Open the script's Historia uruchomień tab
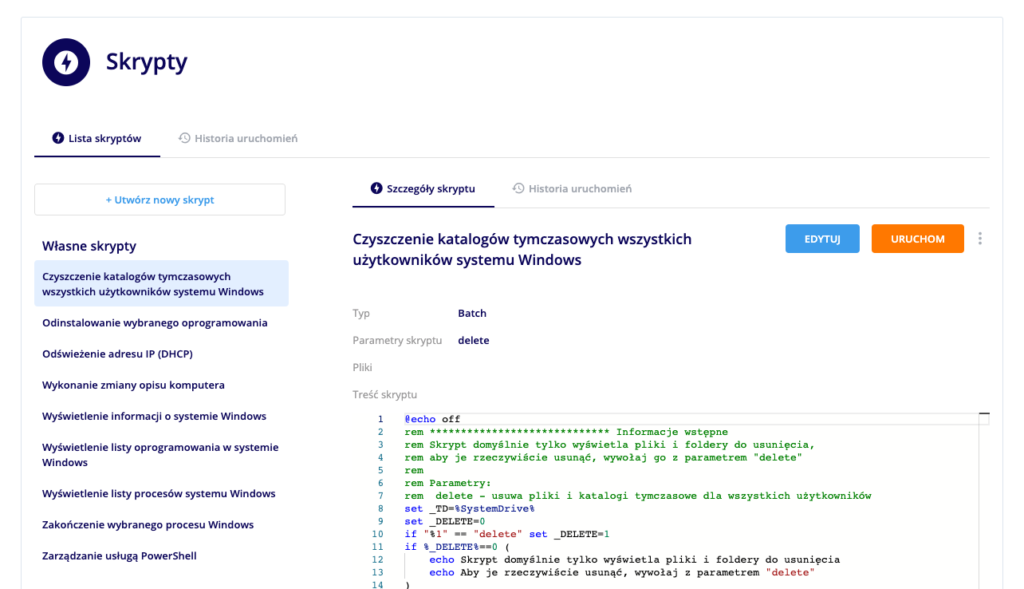This screenshot has width=1024, height=589. coord(572,189)
